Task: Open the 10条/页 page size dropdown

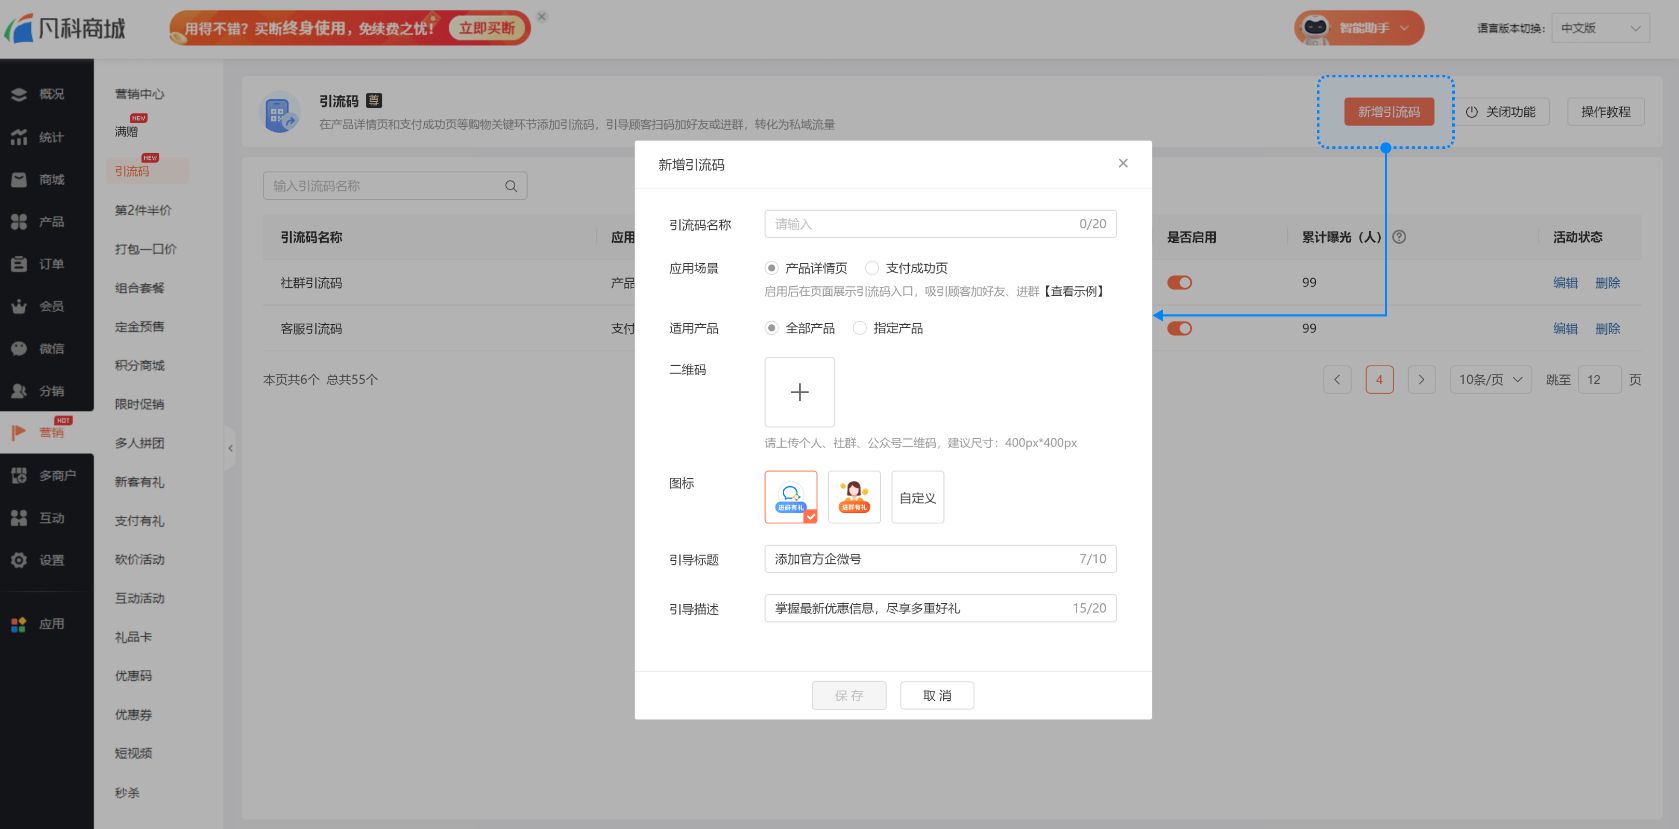Action: [1490, 380]
